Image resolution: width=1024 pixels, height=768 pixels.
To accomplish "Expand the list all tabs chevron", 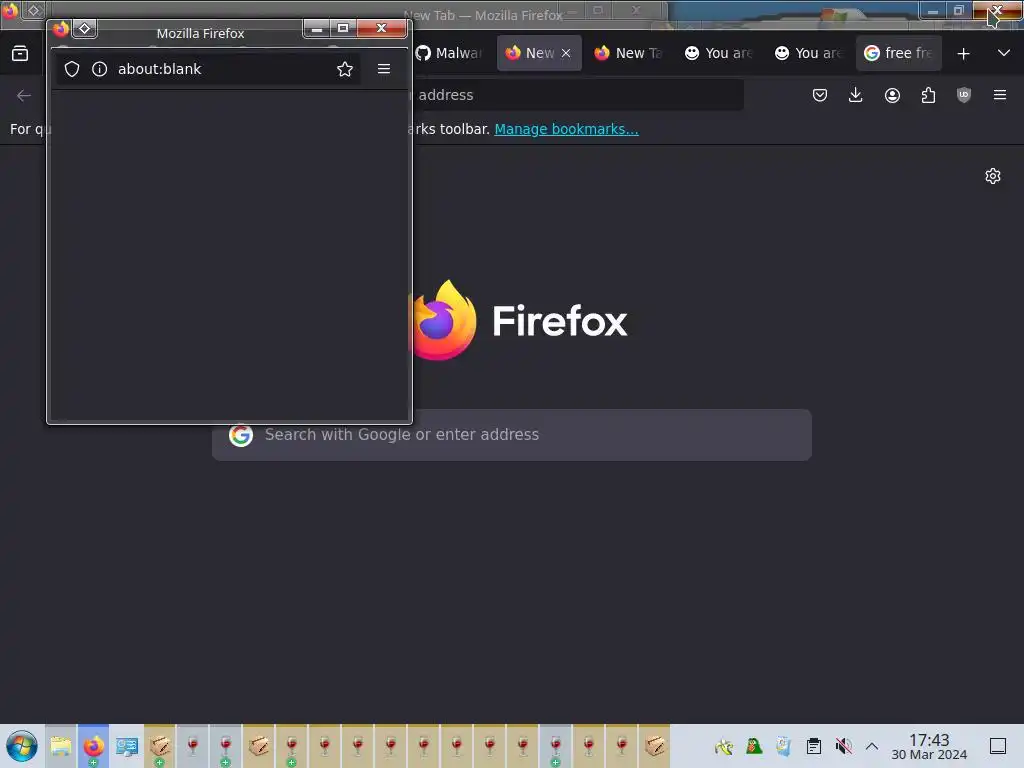I will [1004, 53].
